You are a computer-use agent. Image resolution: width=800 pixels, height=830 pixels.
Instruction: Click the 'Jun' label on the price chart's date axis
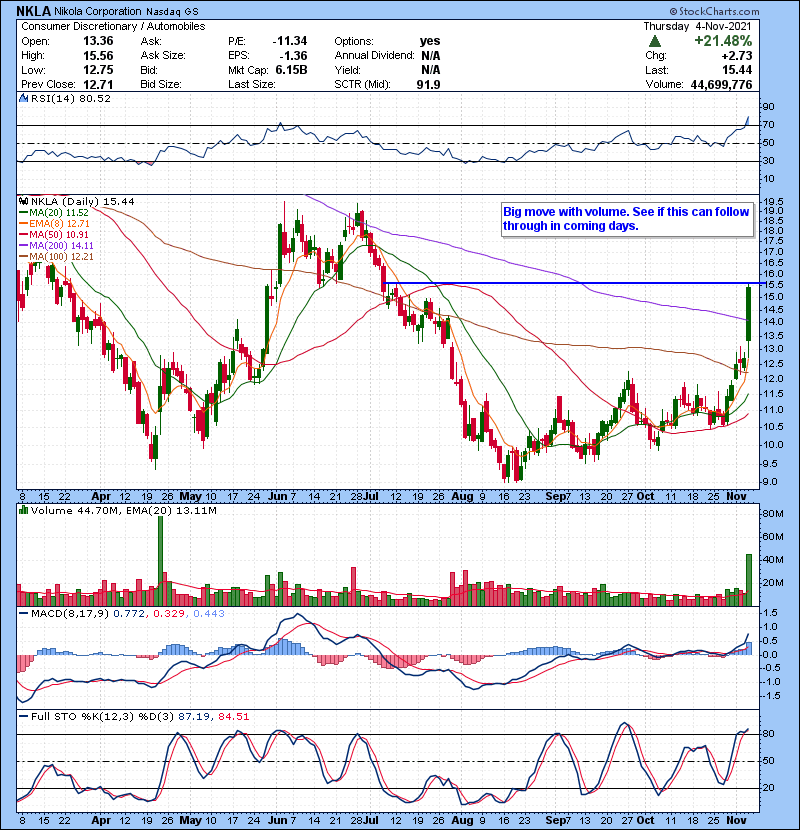click(278, 497)
